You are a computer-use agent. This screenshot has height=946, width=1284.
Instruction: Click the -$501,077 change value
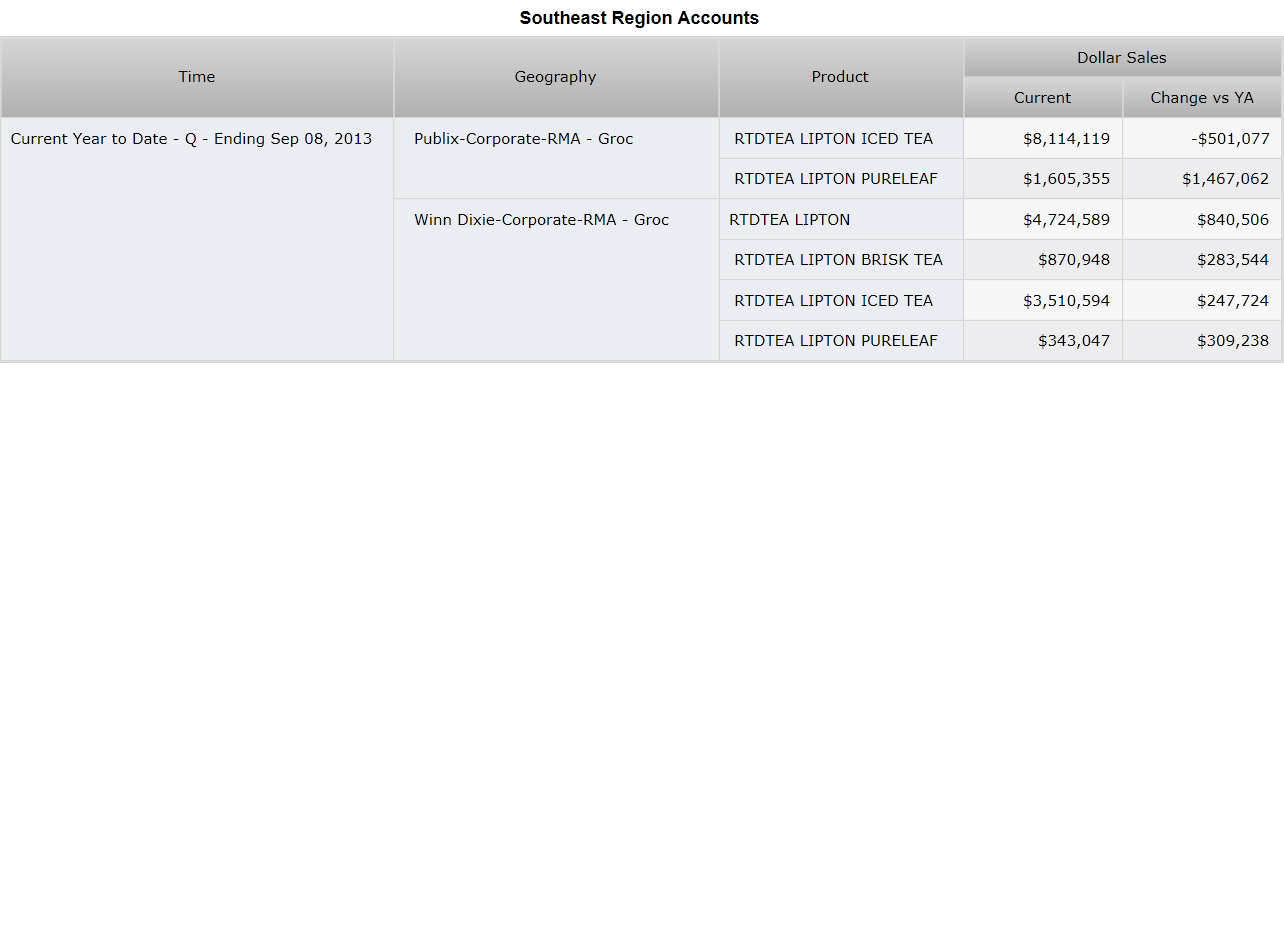1202,138
